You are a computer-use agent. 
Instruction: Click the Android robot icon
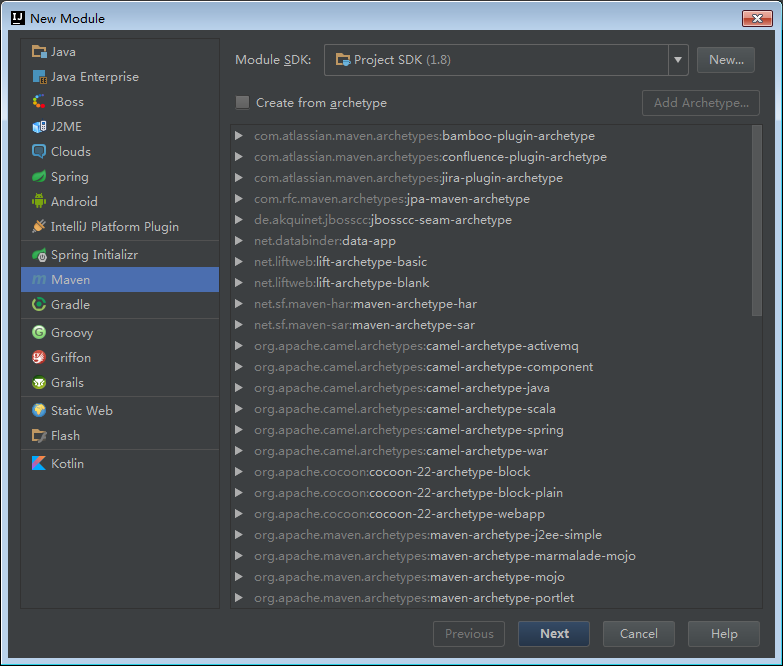39,201
